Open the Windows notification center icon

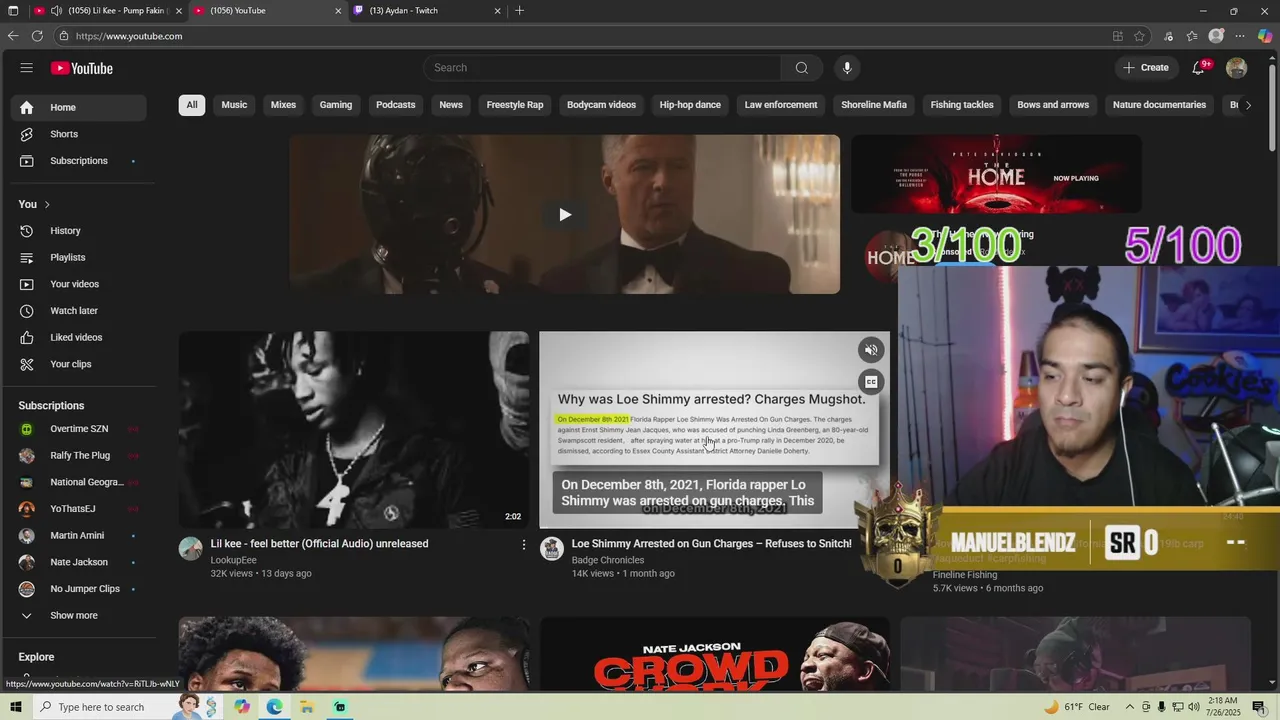tap(1259, 707)
